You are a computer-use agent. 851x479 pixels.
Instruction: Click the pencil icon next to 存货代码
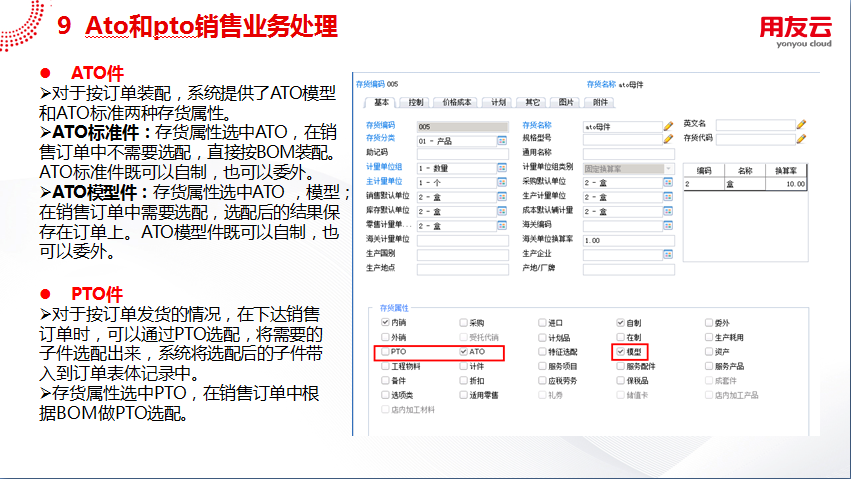(x=801, y=138)
